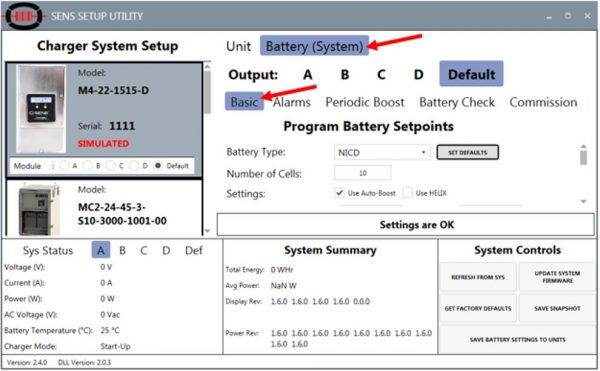Select Module D radio button
This screenshot has width=600, height=371.
point(134,166)
